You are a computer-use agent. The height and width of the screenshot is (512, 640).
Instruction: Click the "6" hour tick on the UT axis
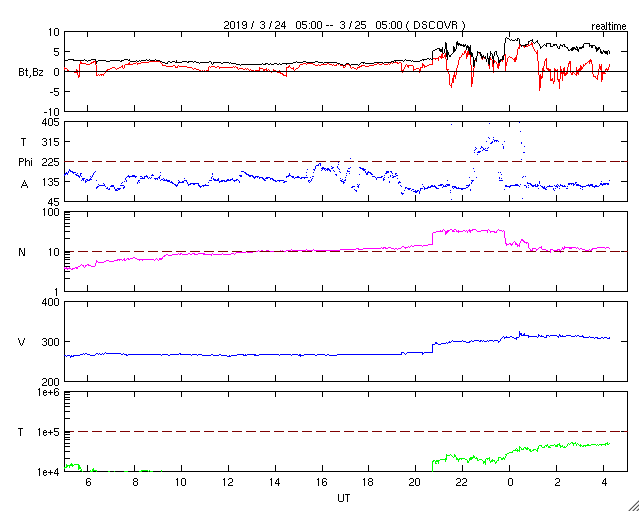click(88, 482)
